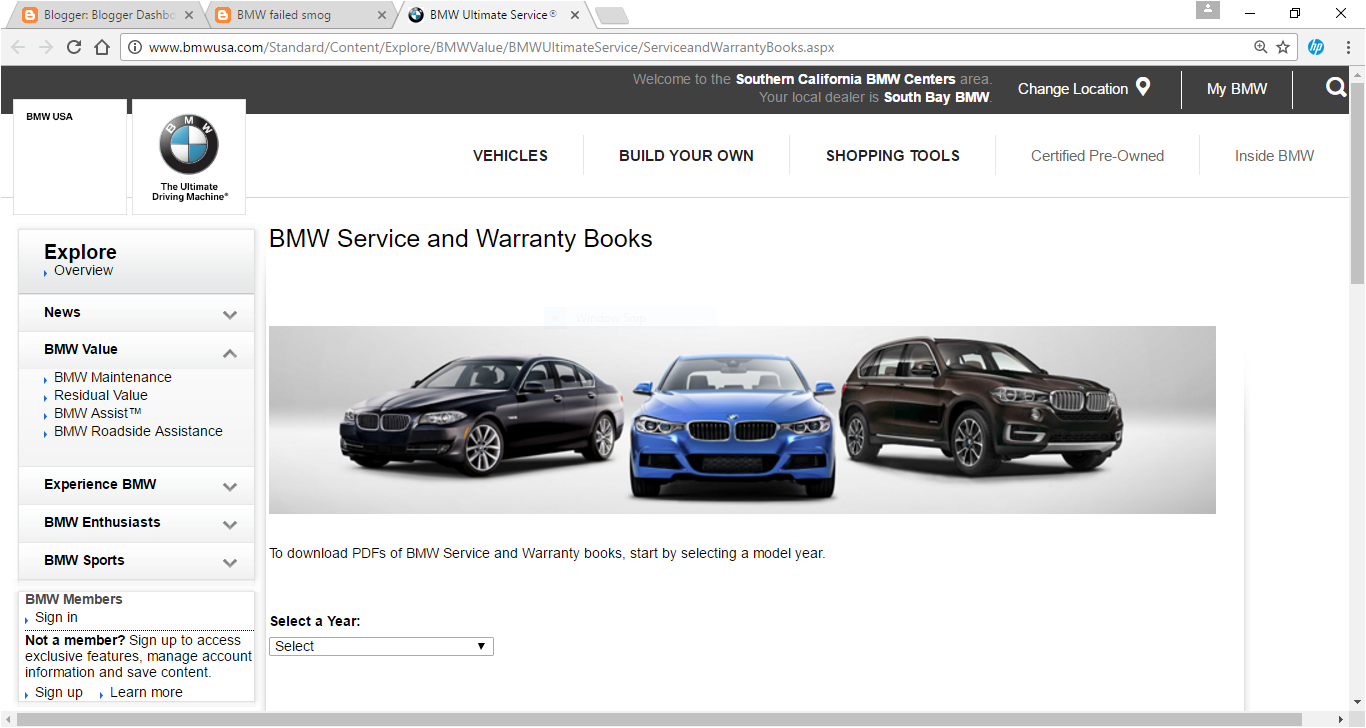Viewport: 1366px width, 728px height.
Task: Open Certified Pre-Owned menu item
Action: point(1097,156)
